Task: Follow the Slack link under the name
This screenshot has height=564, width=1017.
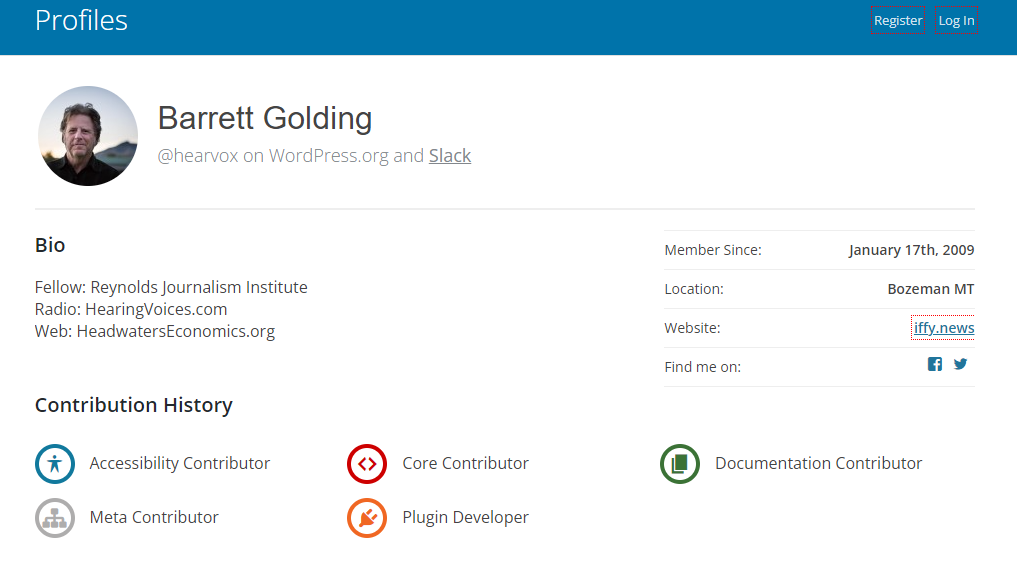Action: coord(449,156)
